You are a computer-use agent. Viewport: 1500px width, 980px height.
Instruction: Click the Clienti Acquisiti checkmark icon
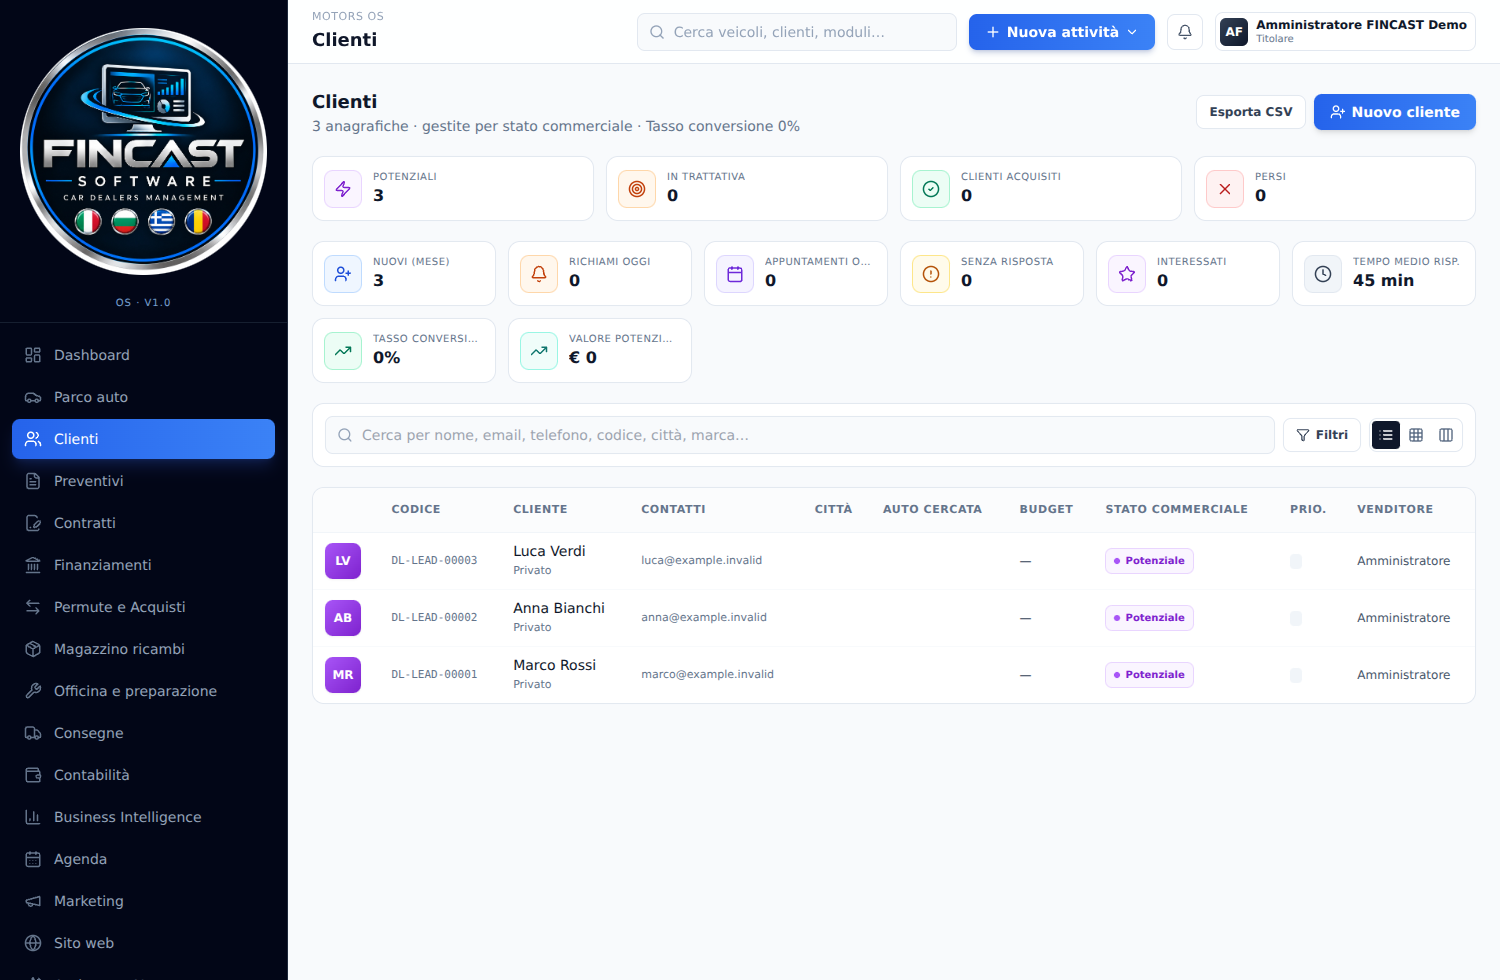pyautogui.click(x=931, y=189)
